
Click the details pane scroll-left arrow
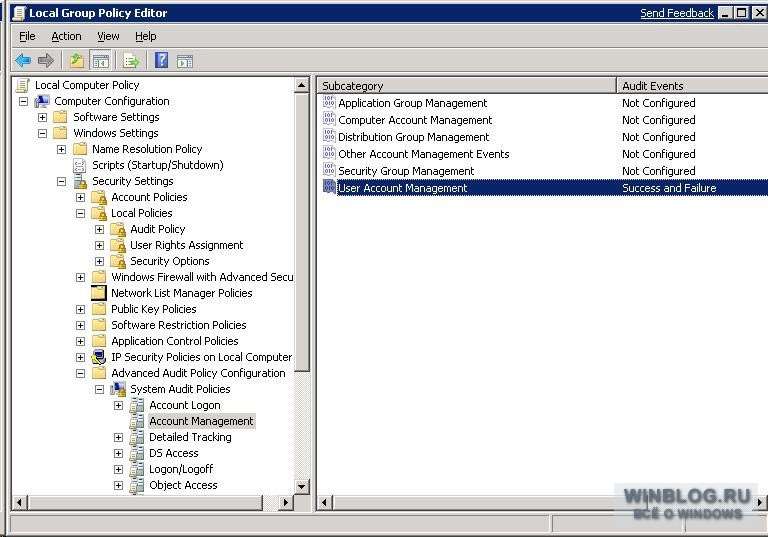tap(325, 502)
